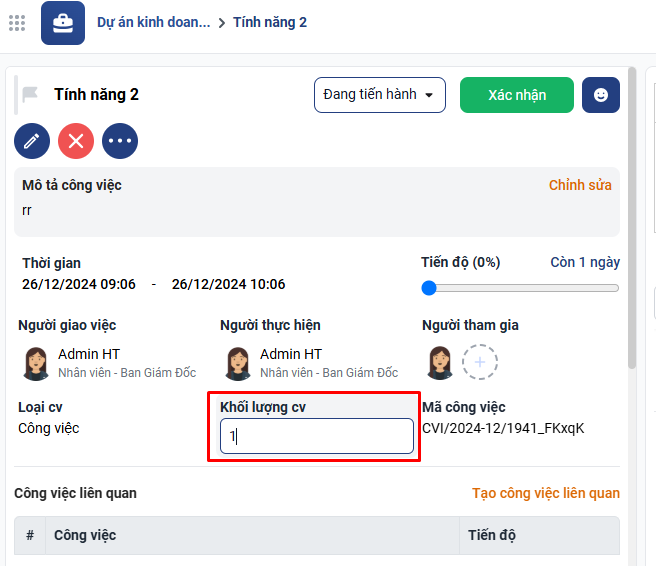Screen dimensions: 656x566
Task: Click the briefcase project app icon
Action: click(x=62, y=23)
